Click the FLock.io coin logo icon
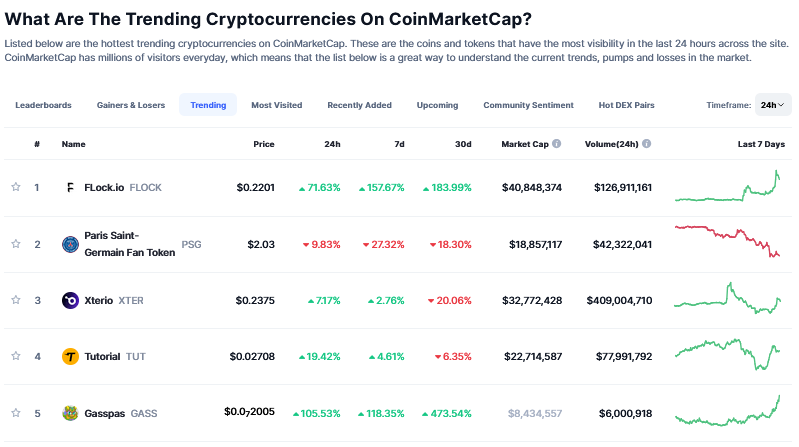Screen dimensions: 799x447 pos(70,188)
